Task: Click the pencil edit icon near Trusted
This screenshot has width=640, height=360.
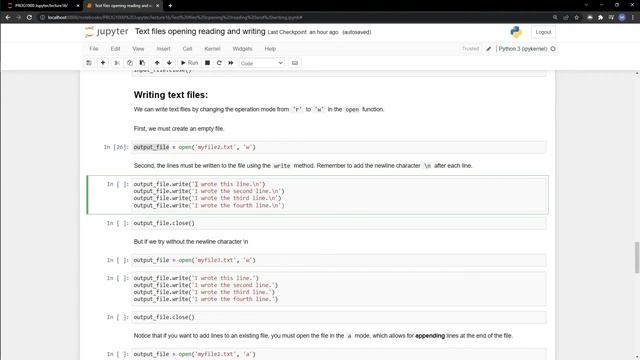Action: coord(489,49)
